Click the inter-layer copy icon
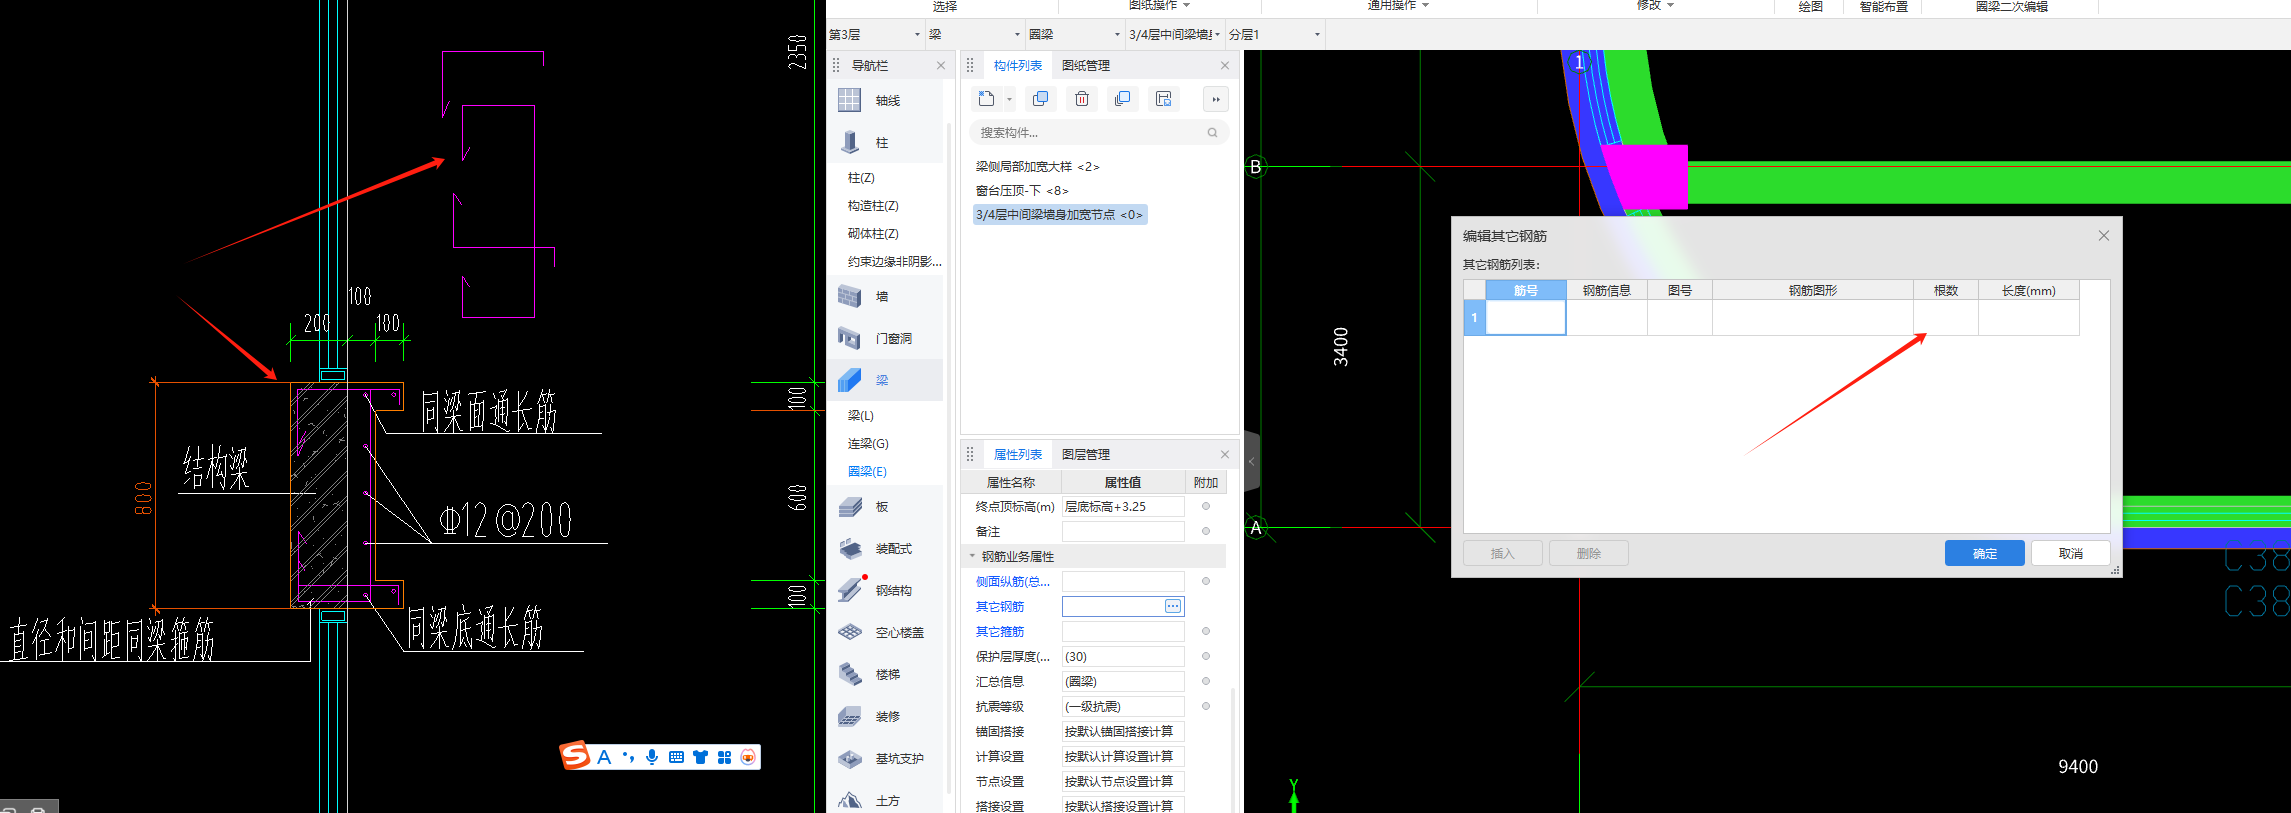 coord(1123,99)
